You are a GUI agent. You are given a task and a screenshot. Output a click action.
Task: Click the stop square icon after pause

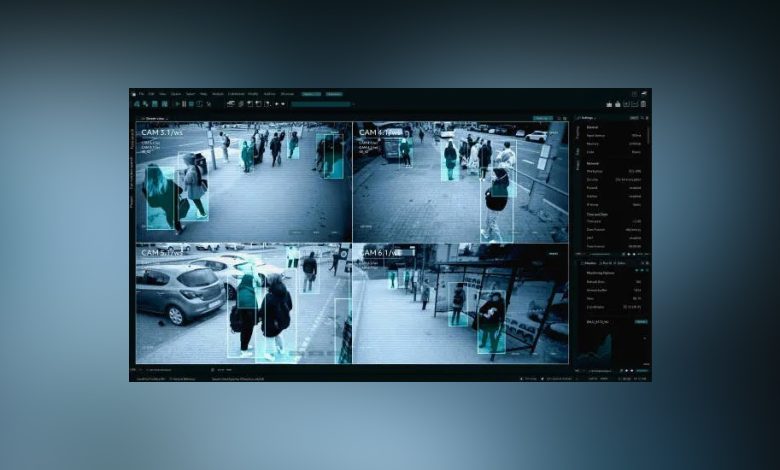click(x=191, y=104)
